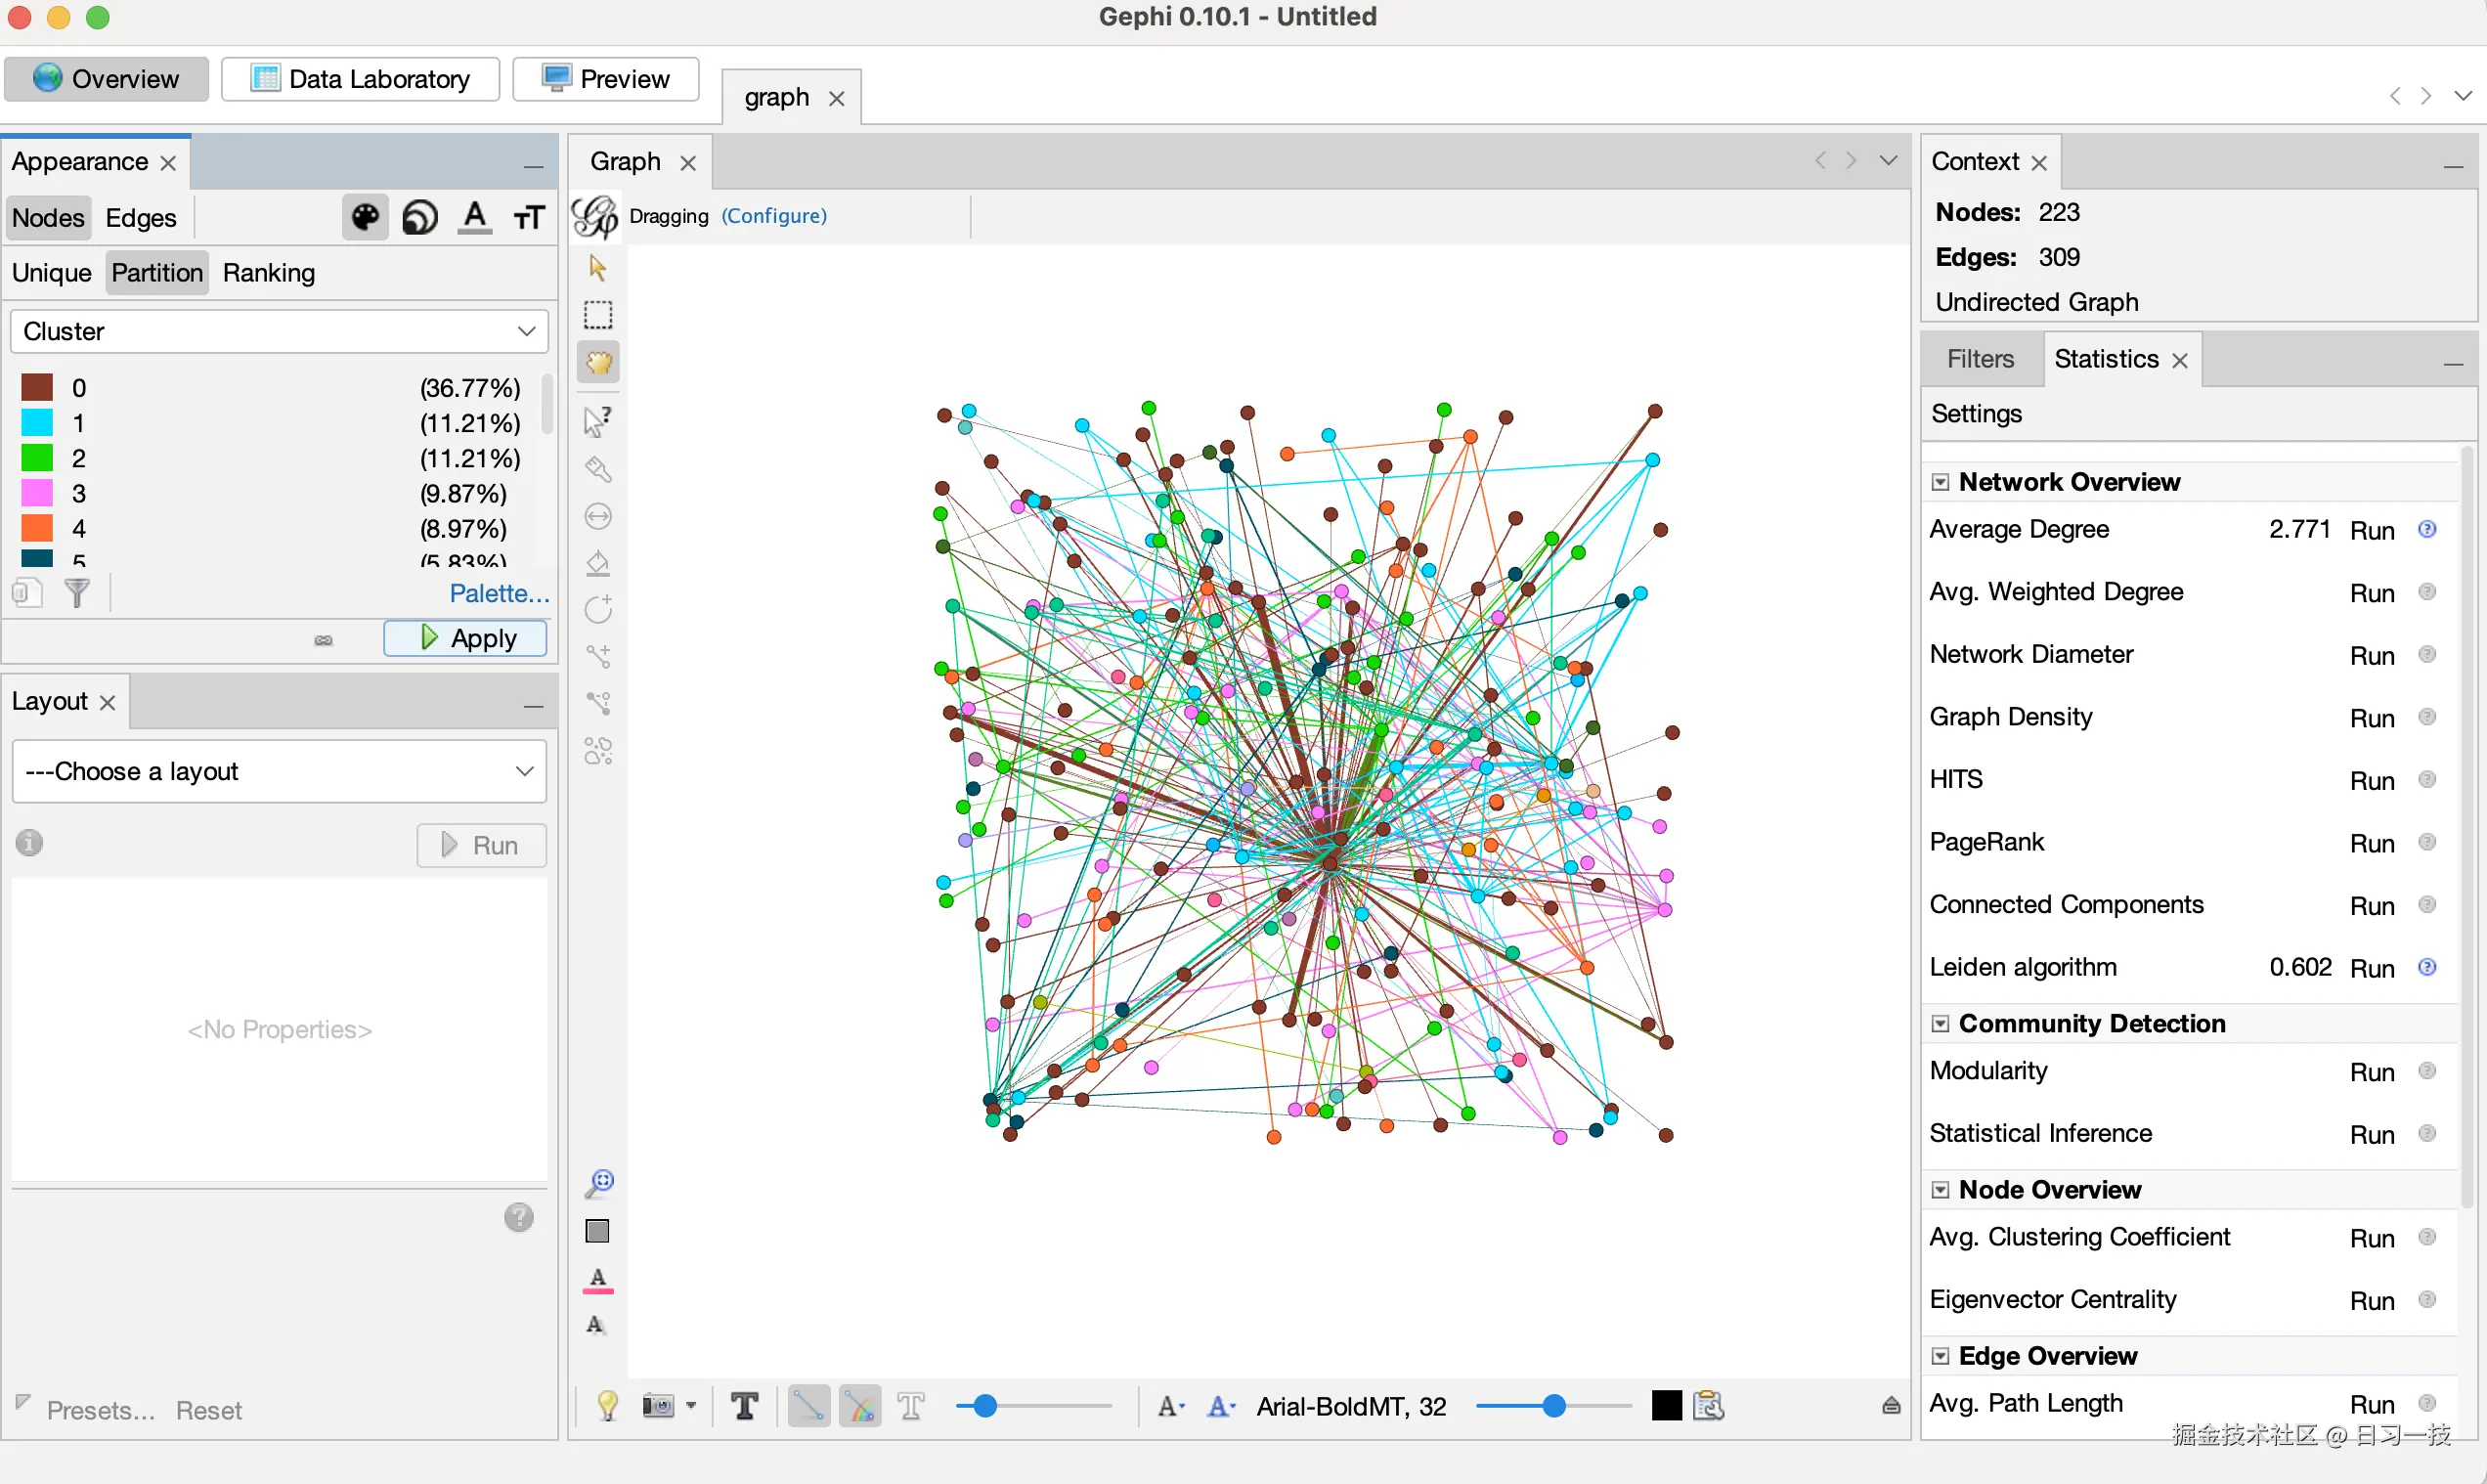Adjust the edge weight scale slider
Screen dimensions: 2487x1484
[x=1033, y=1406]
